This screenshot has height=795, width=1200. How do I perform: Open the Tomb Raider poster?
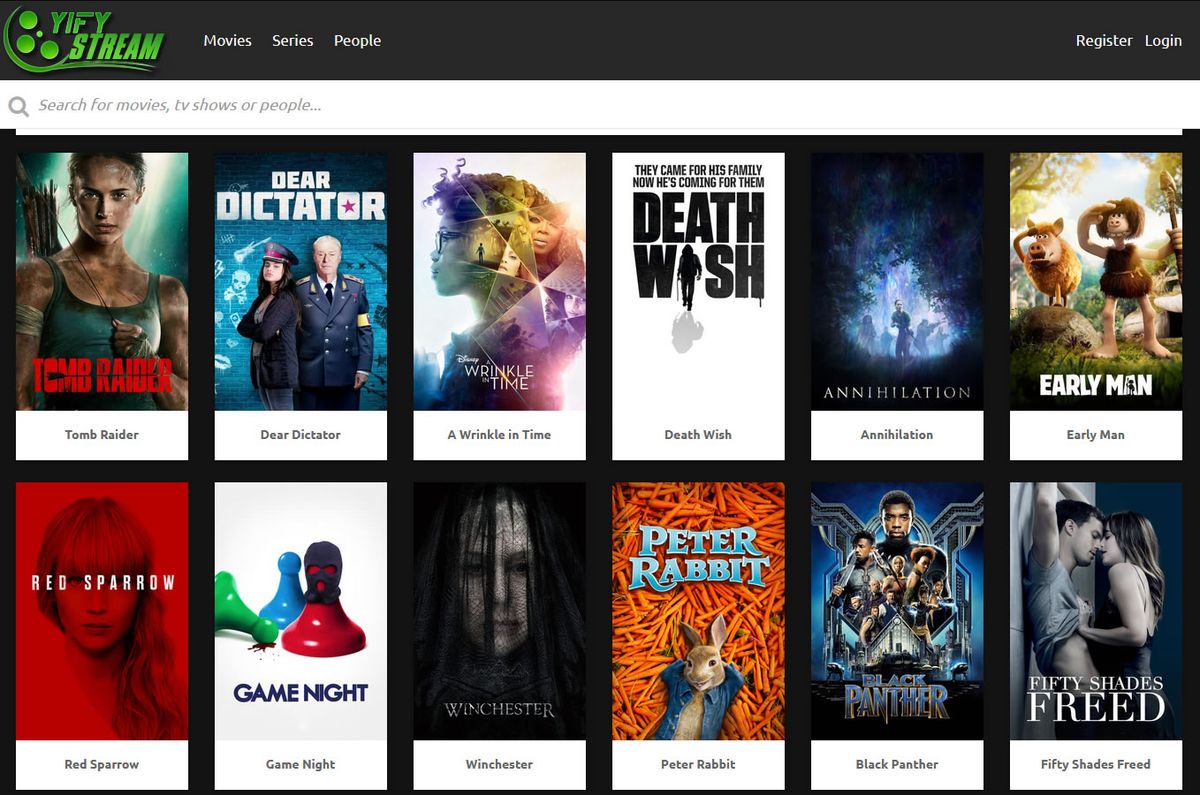click(x=102, y=281)
